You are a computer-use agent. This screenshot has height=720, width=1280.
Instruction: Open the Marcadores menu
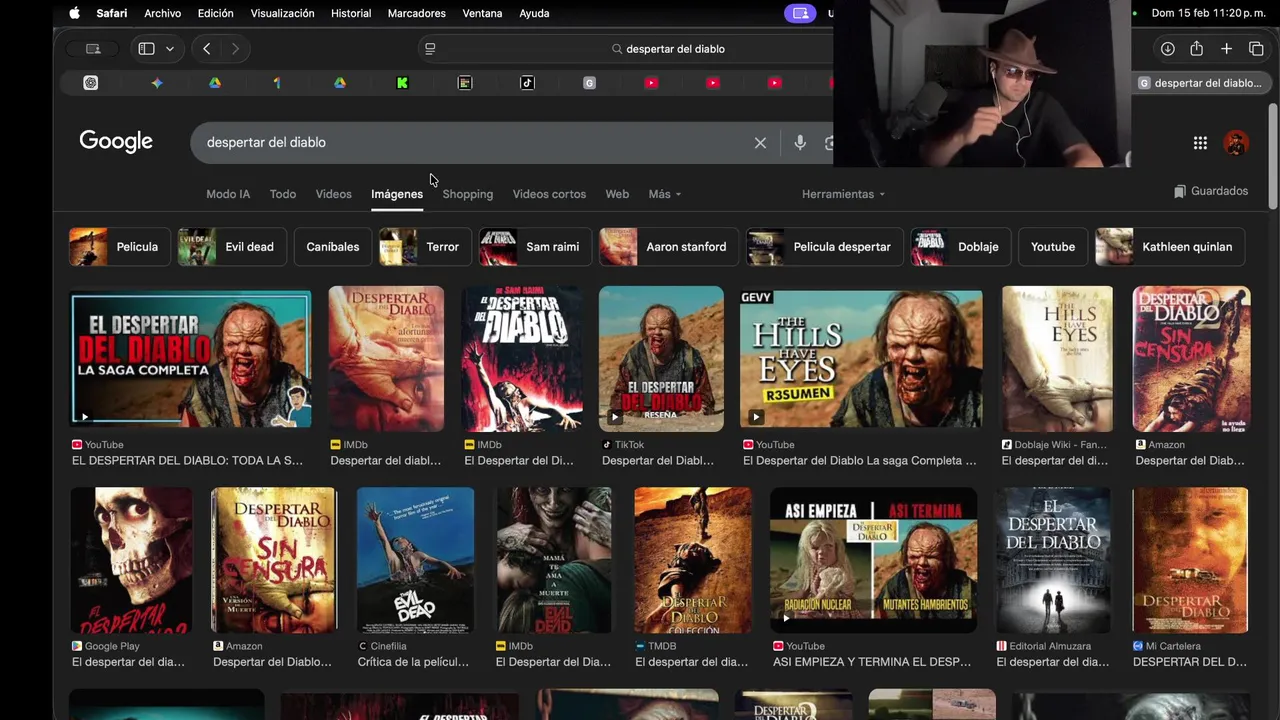click(416, 13)
